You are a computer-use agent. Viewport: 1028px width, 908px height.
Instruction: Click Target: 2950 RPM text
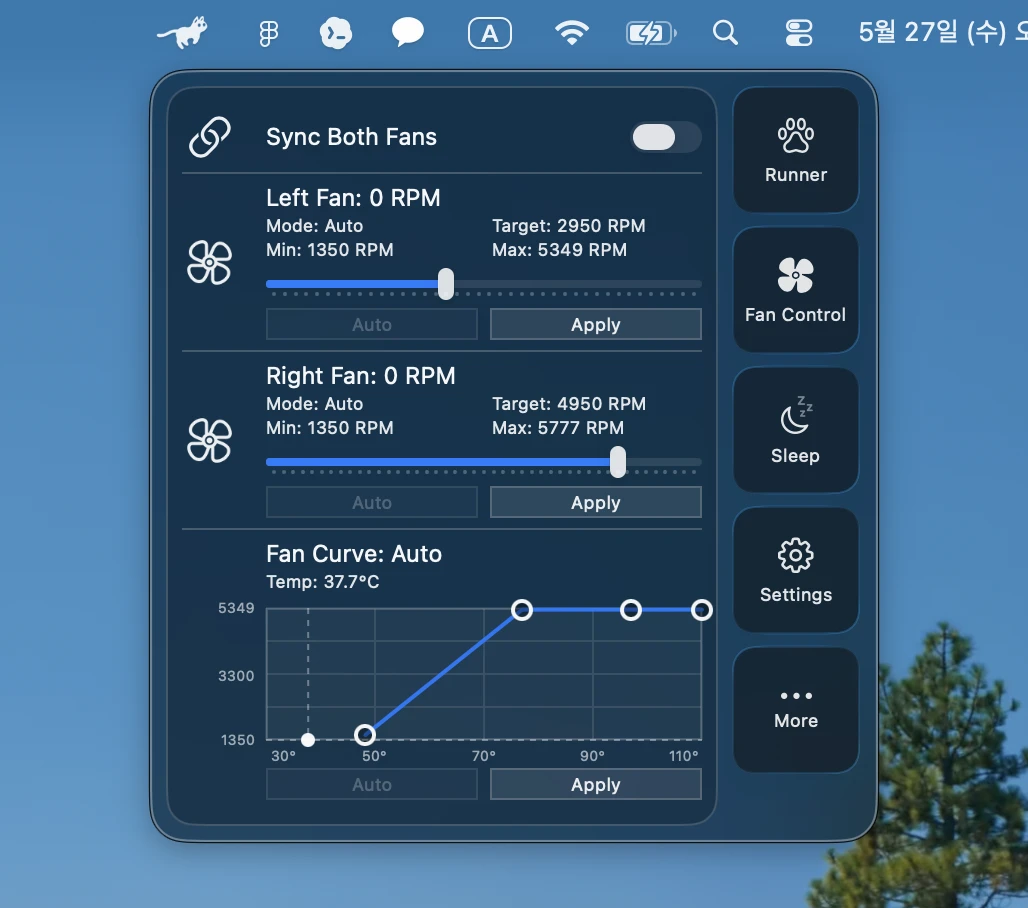(568, 226)
